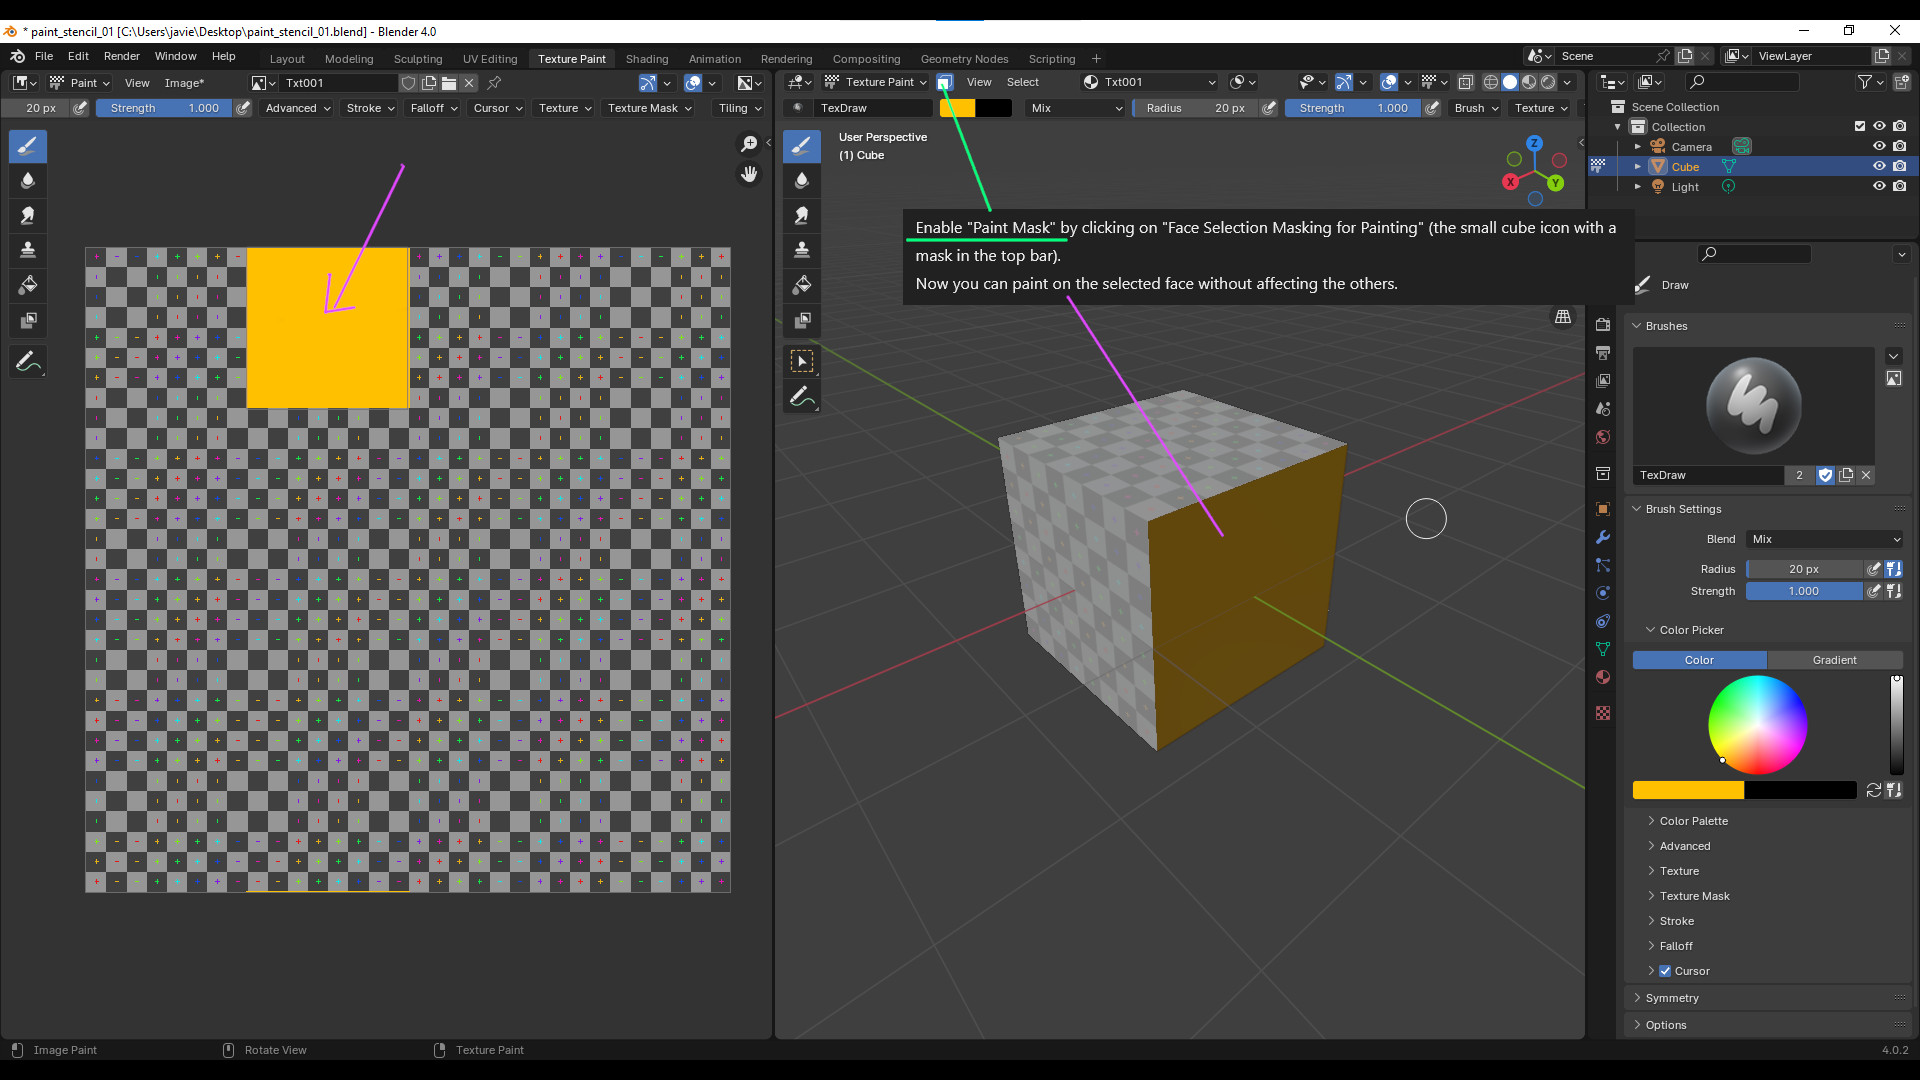Select the Clone stamp tool in the image editor toolbar
This screenshot has width=1920, height=1080.
tap(28, 250)
